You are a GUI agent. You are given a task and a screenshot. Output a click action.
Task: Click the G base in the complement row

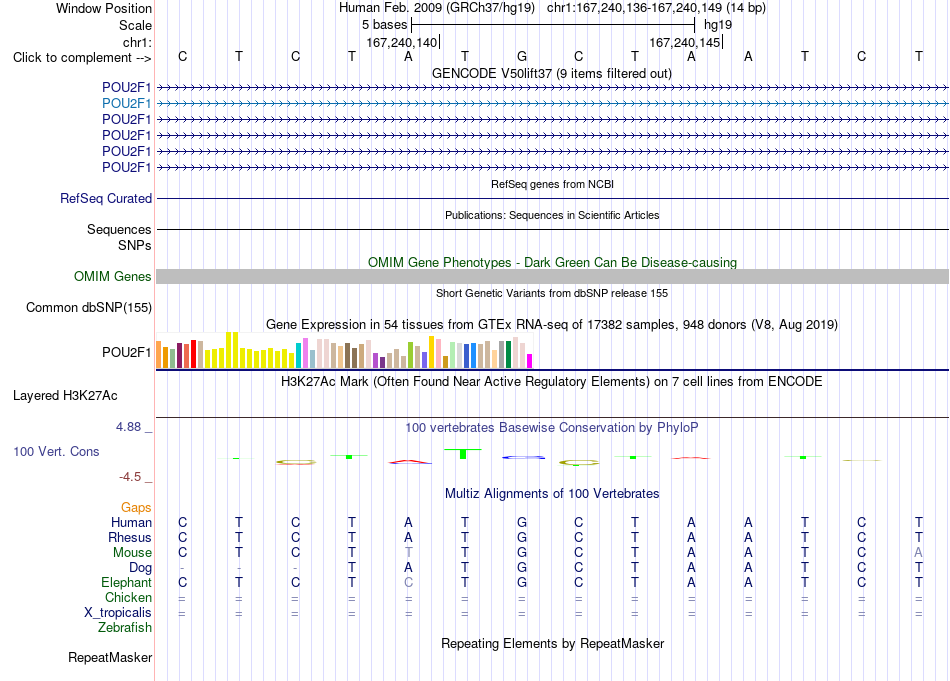pyautogui.click(x=522, y=57)
